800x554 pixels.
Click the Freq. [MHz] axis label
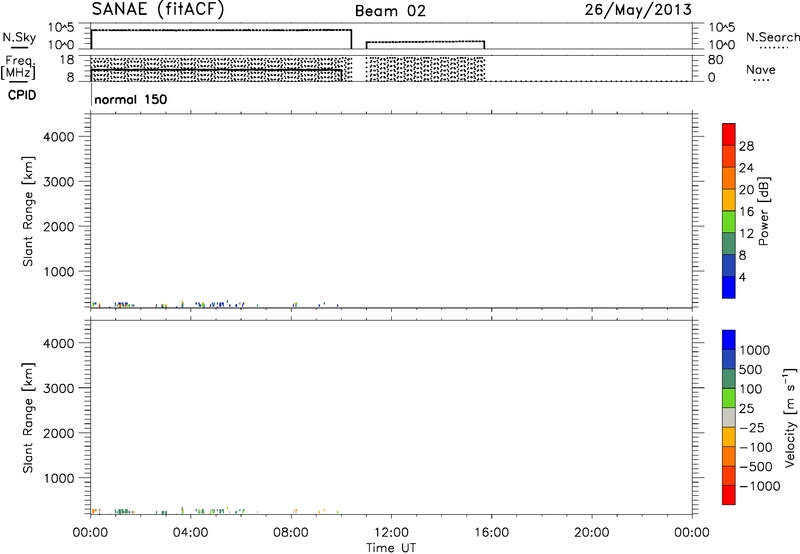tap(18, 67)
